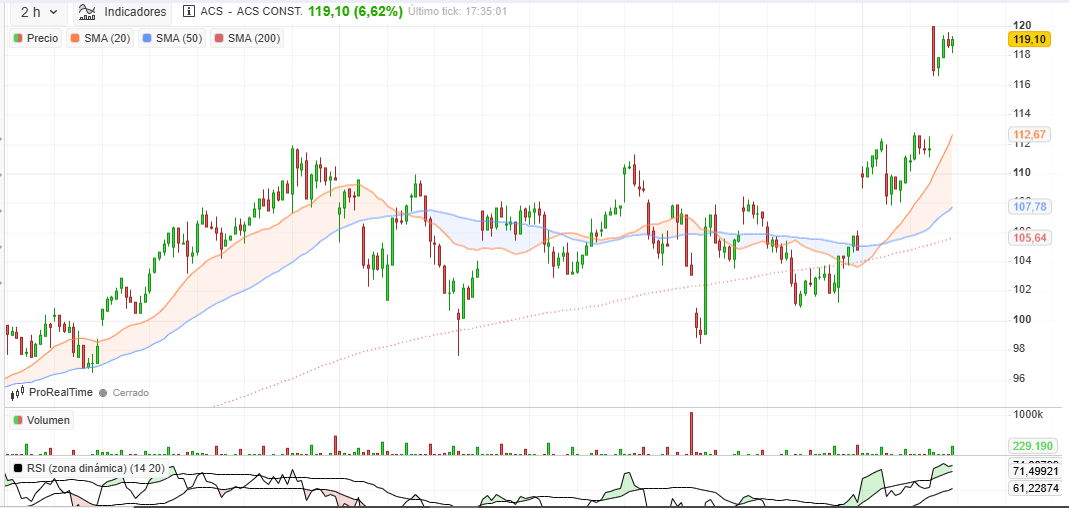The image size is (1069, 508).
Task: Toggle the SMA (200) legend chip
Action: (247, 38)
